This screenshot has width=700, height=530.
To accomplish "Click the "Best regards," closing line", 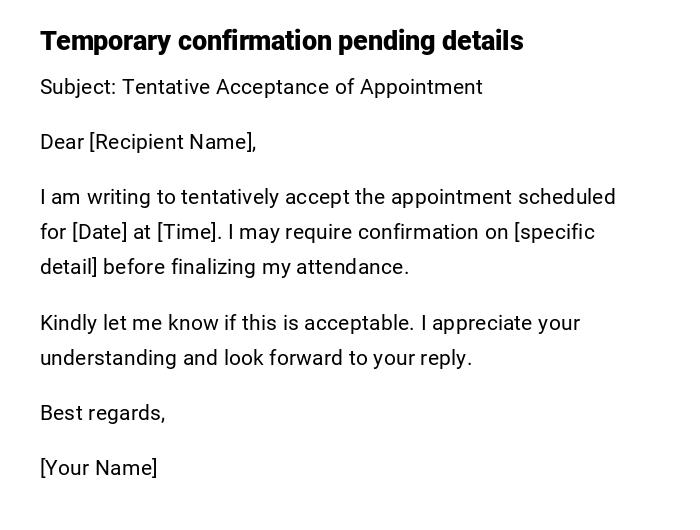I will (102, 413).
